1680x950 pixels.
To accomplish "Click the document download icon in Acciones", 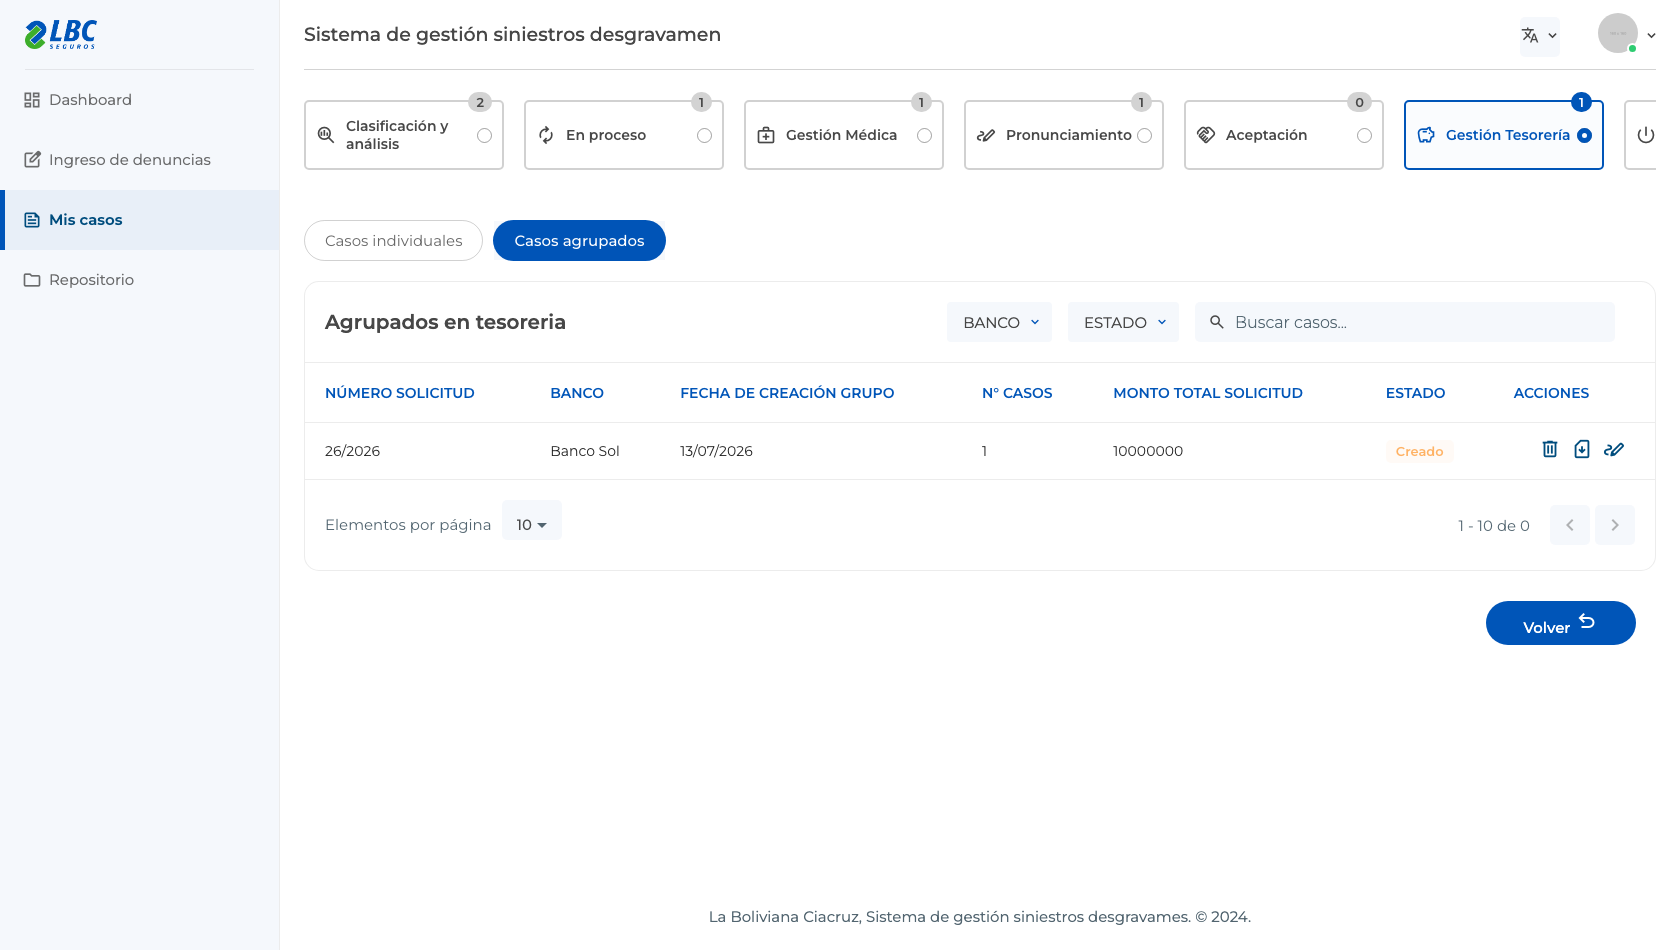I will pyautogui.click(x=1582, y=449).
